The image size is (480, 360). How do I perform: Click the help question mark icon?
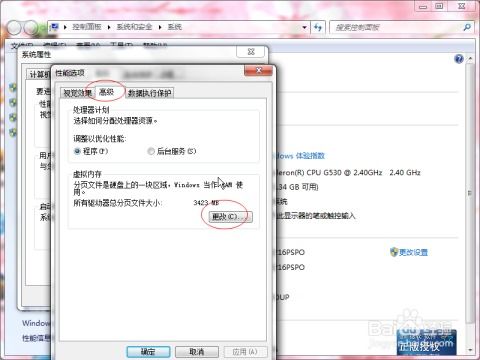[459, 59]
